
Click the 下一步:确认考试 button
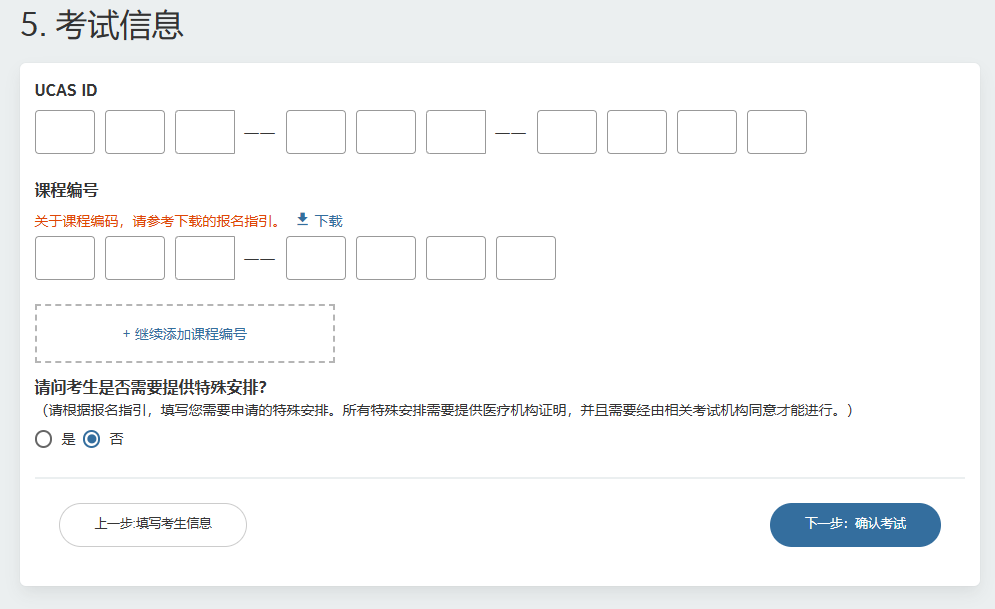pyautogui.click(x=855, y=524)
